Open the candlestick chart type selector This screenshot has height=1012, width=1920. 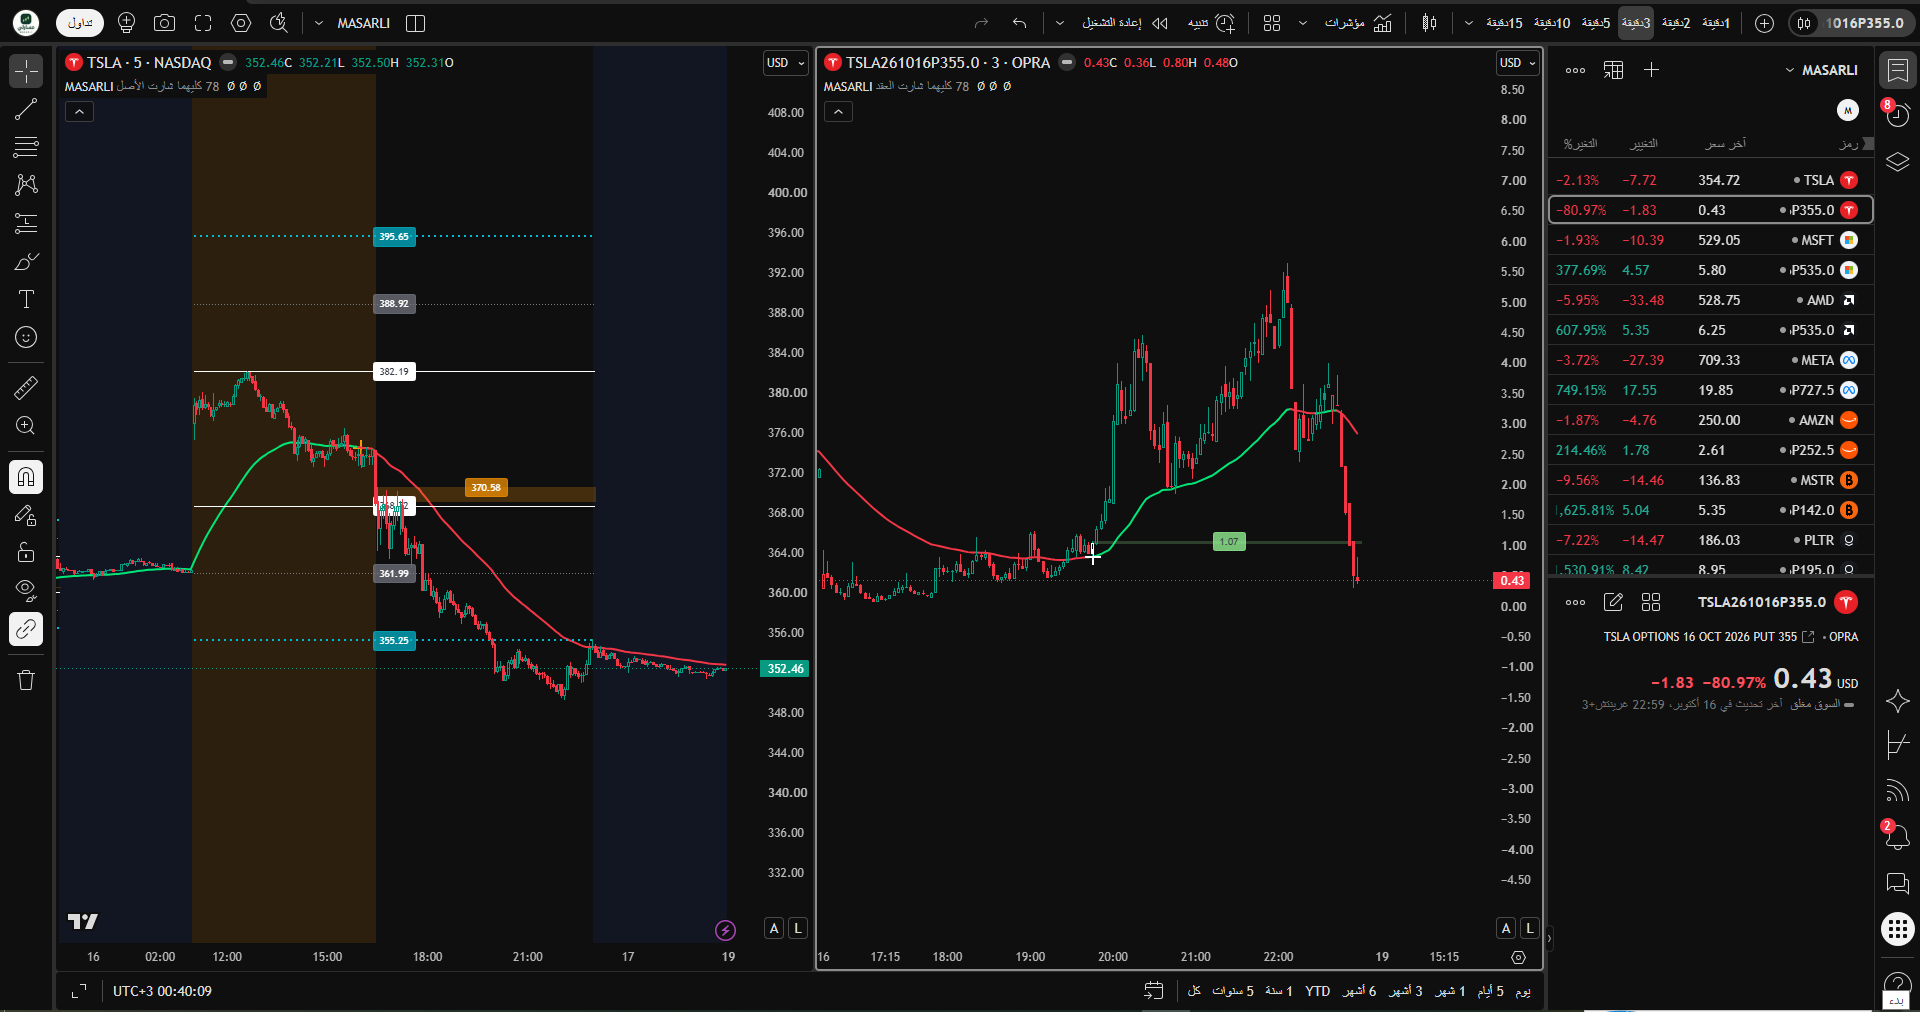point(1429,23)
